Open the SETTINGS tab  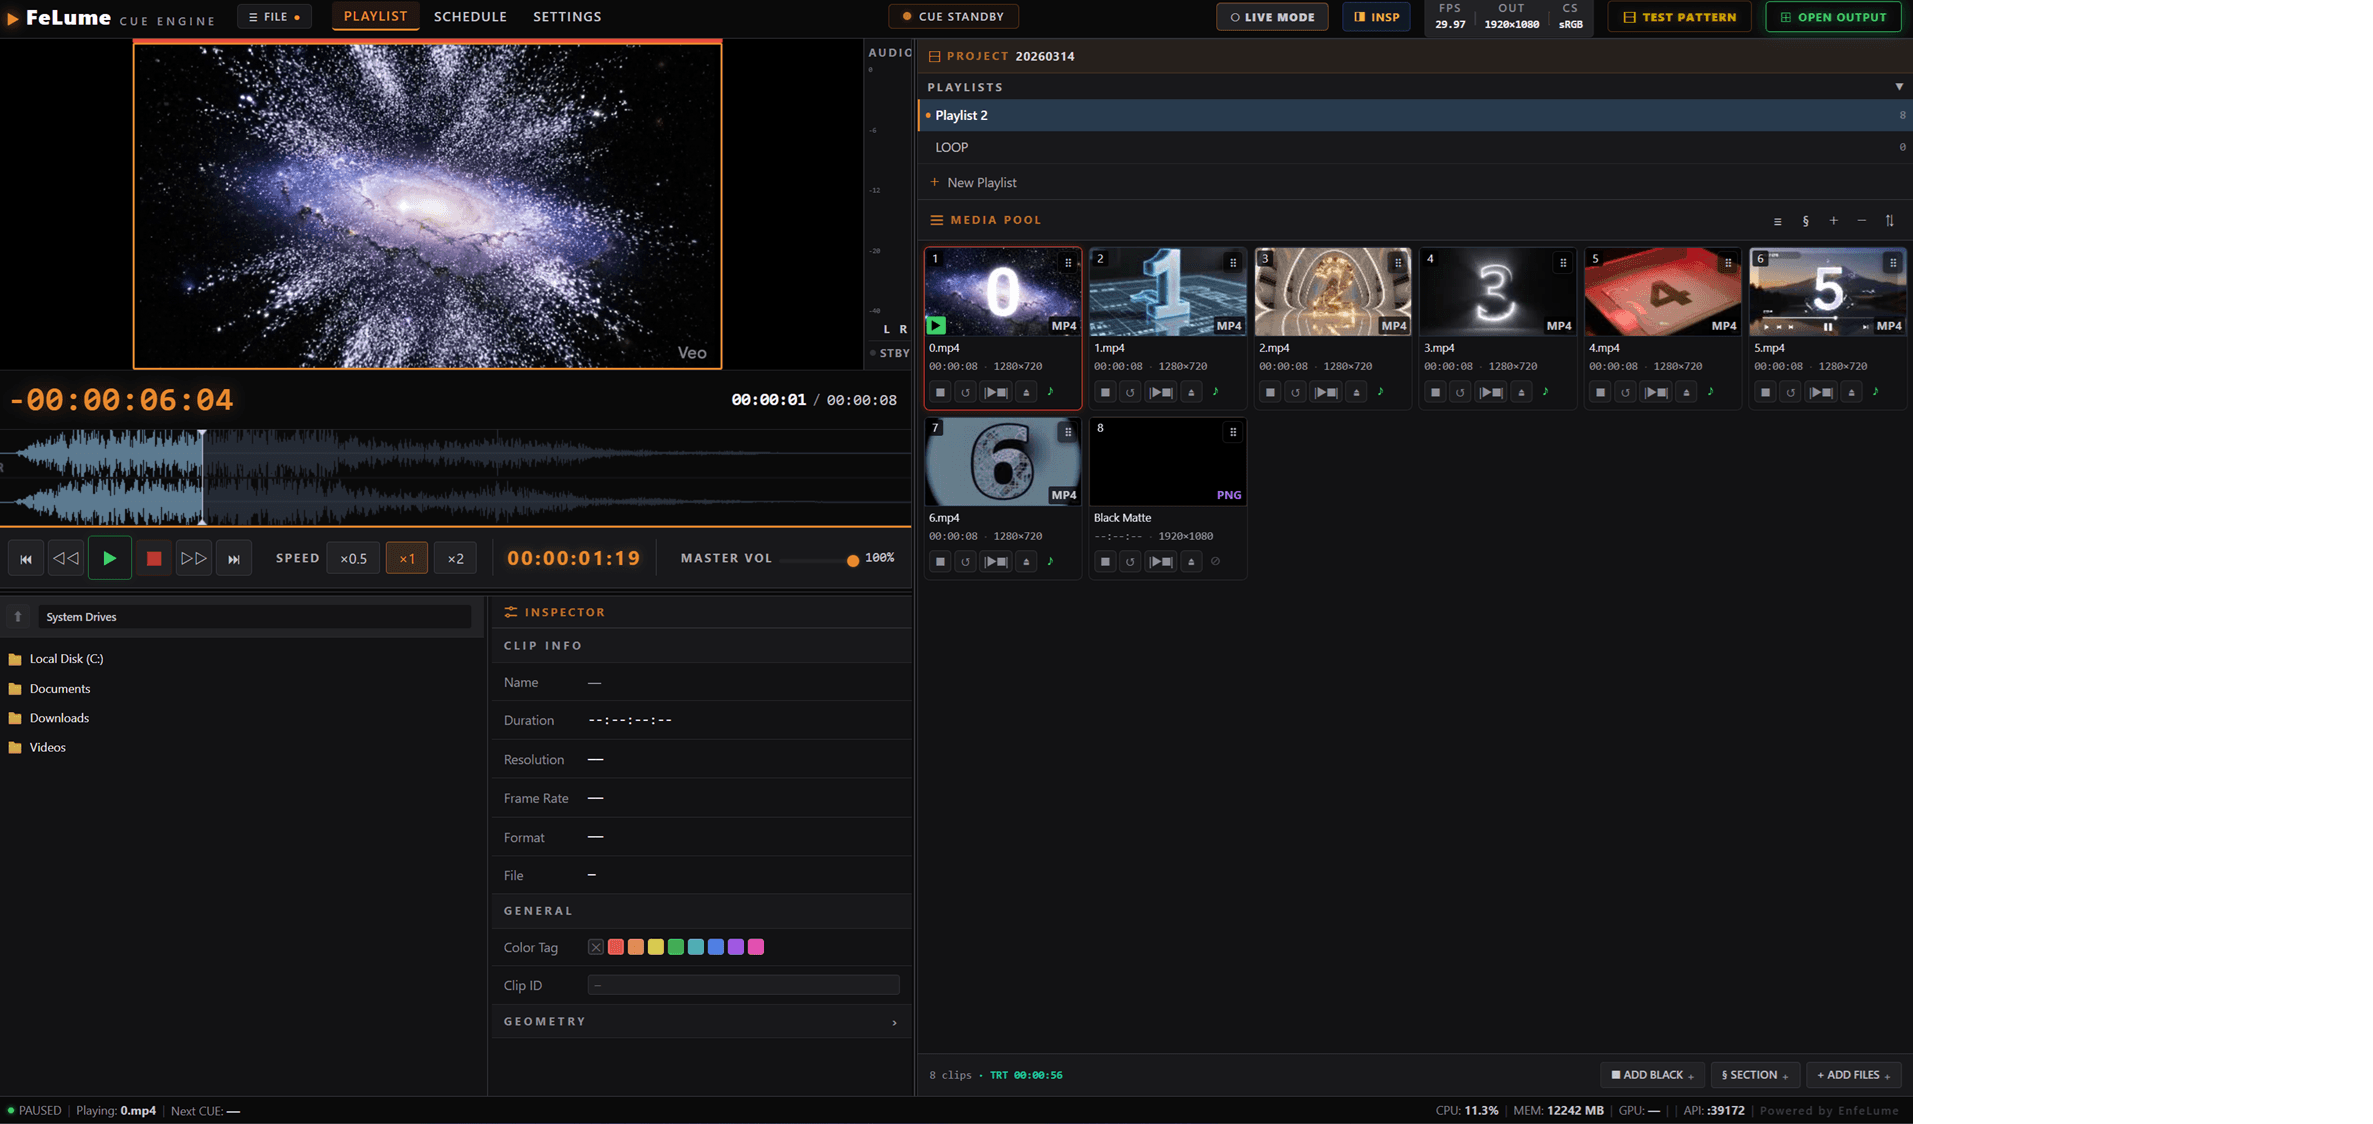[x=567, y=16]
